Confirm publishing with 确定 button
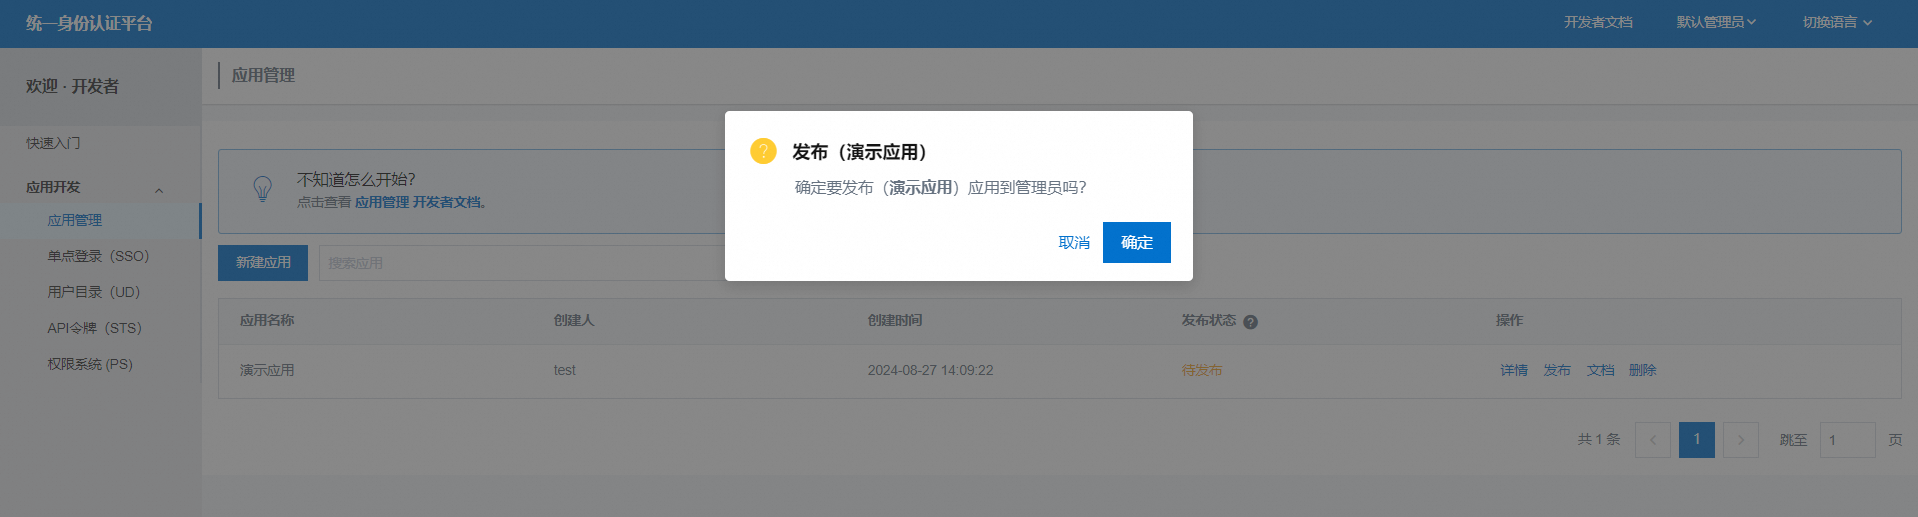The image size is (1918, 517). coord(1136,243)
